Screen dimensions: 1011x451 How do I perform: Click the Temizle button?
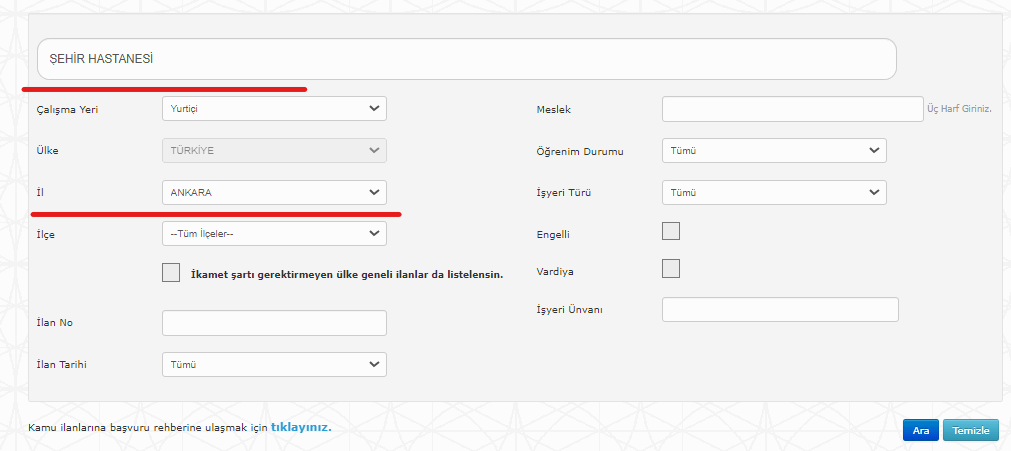click(970, 430)
